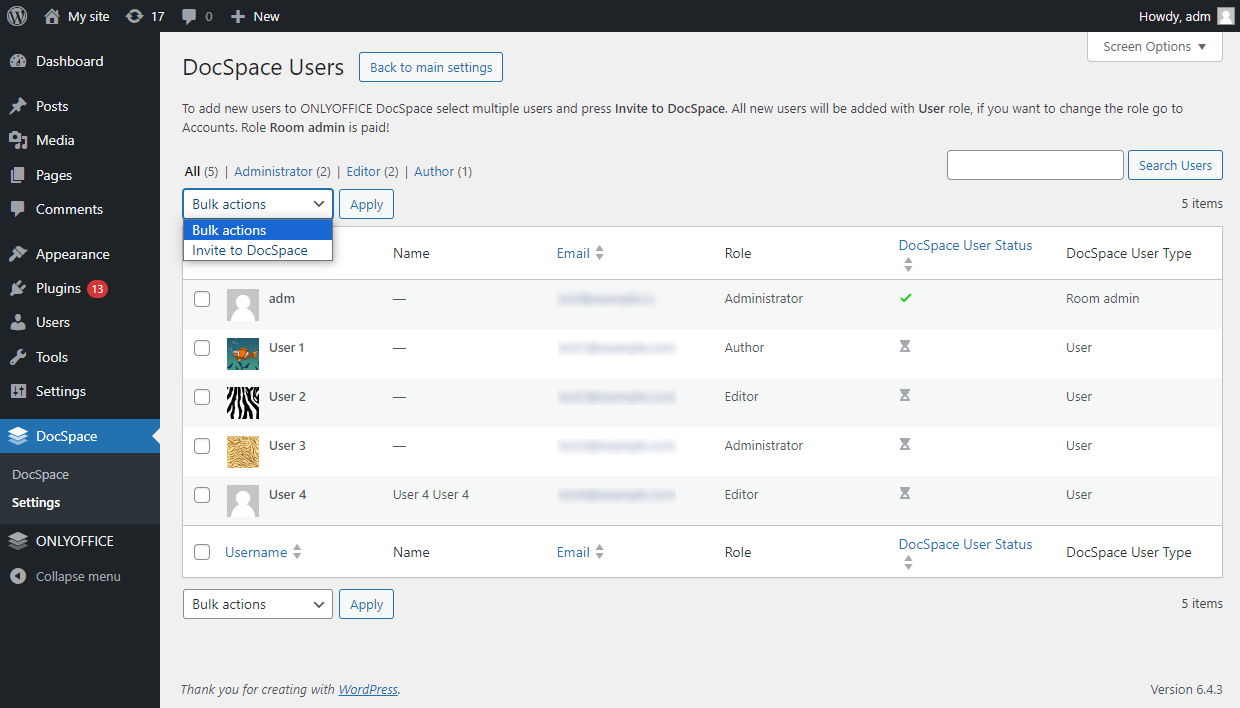This screenshot has height=708, width=1240.
Task: Click inside the user search field
Action: coord(1035,165)
